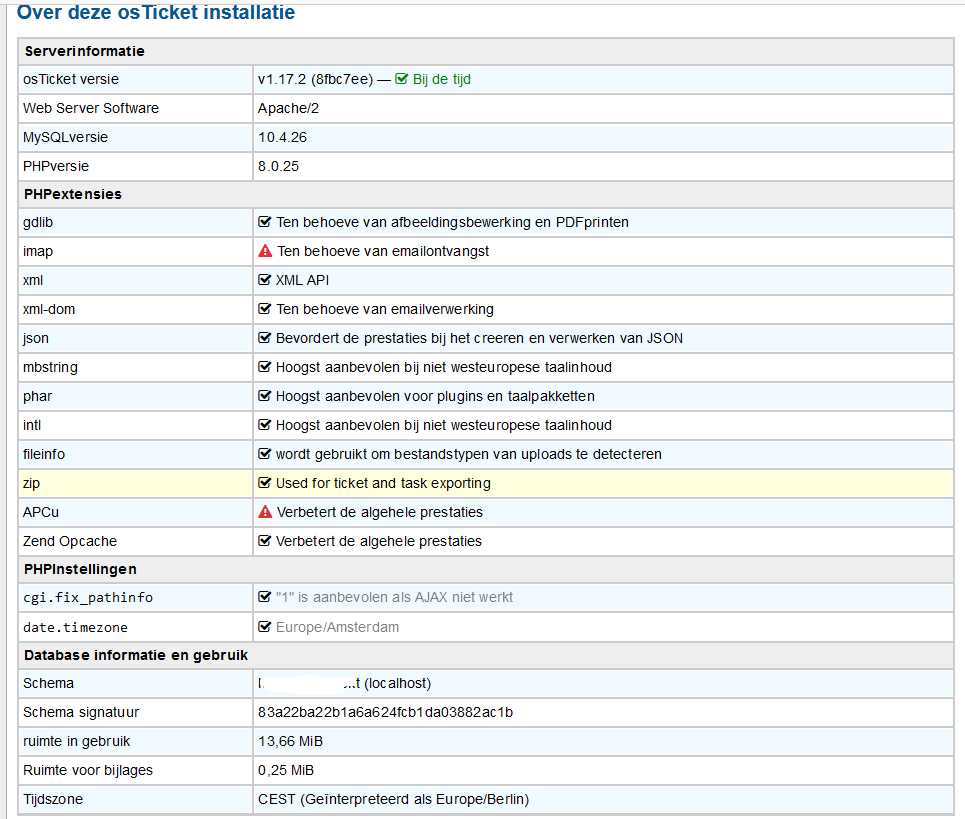Click the 'XML API' description text

pos(302,280)
